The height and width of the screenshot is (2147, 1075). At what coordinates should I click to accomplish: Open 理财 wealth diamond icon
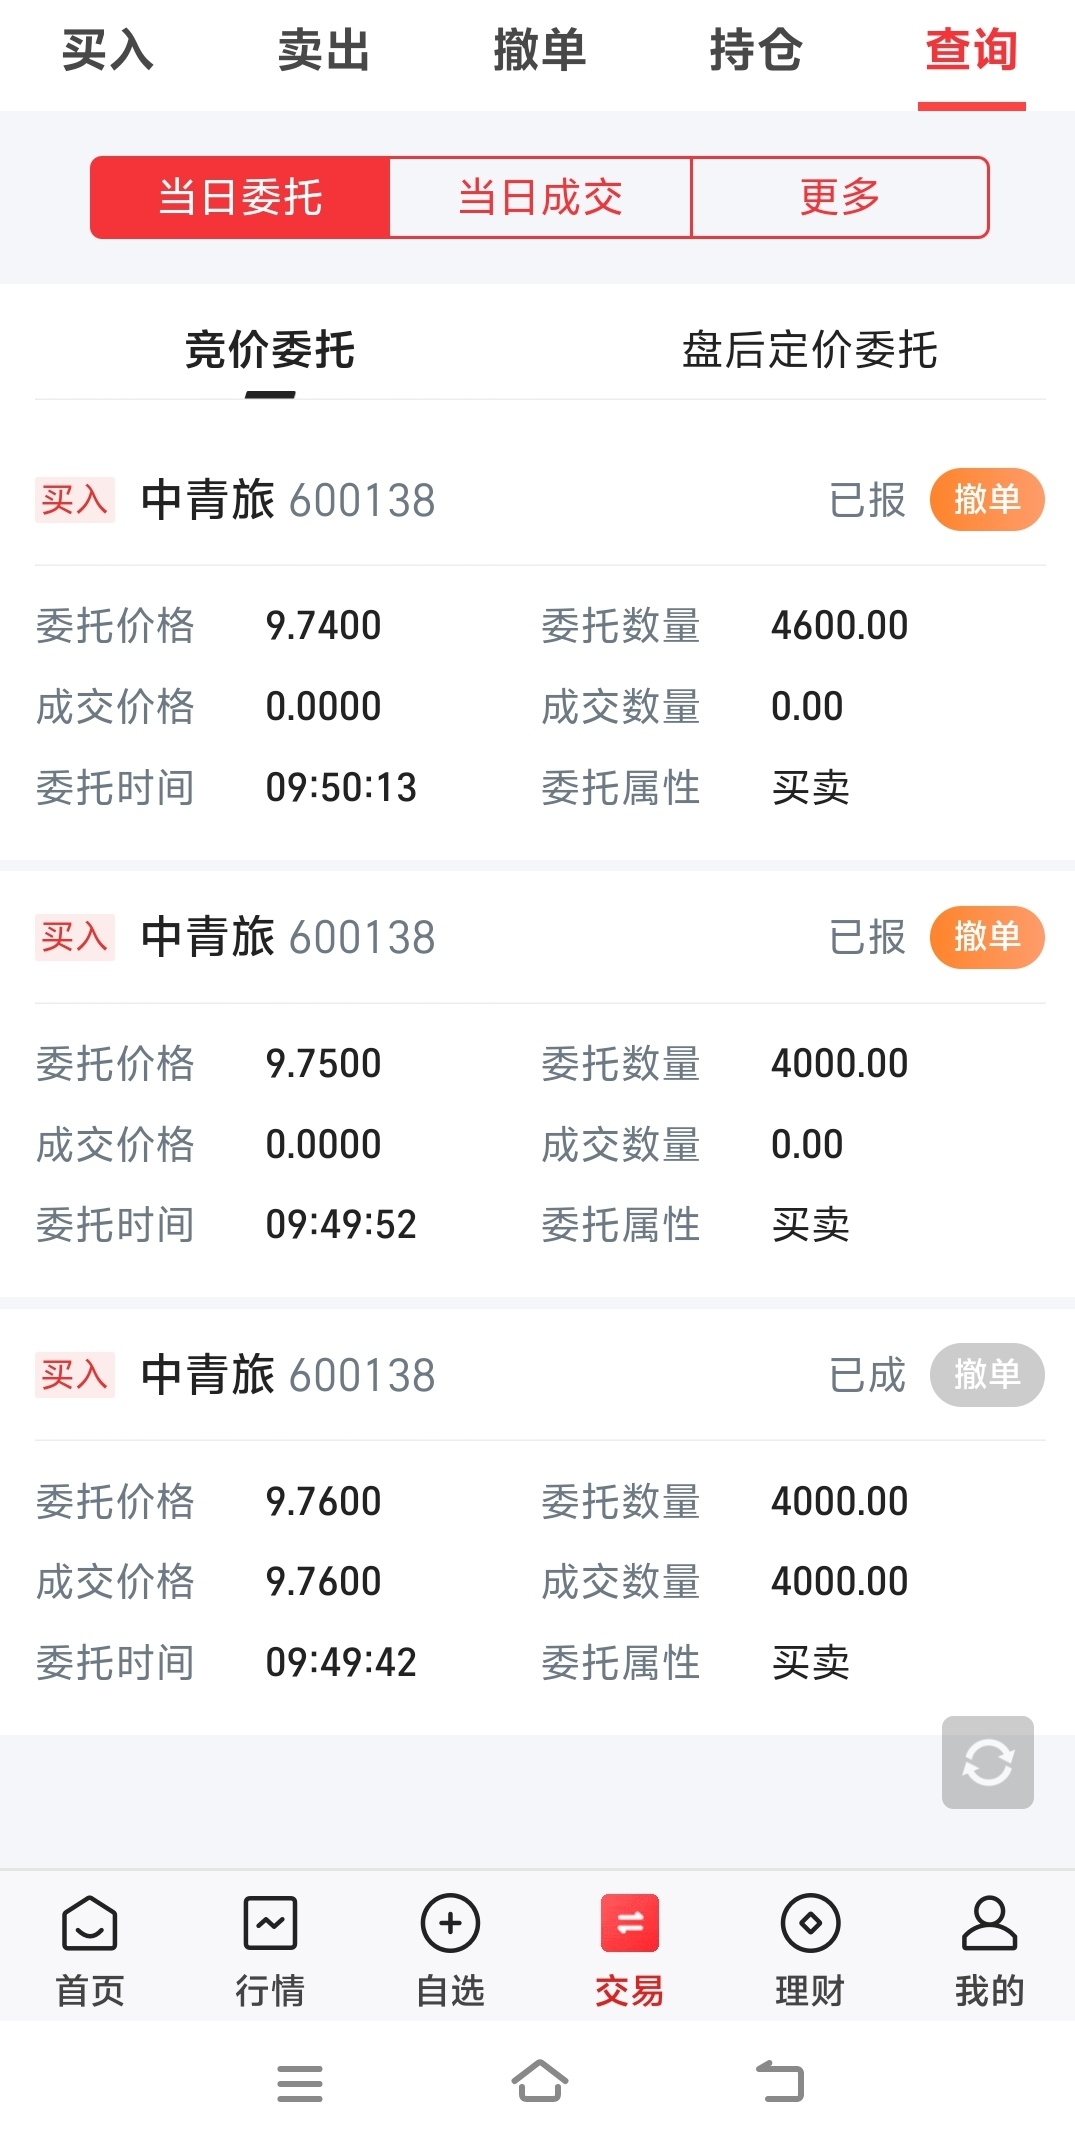pyautogui.click(x=809, y=1923)
